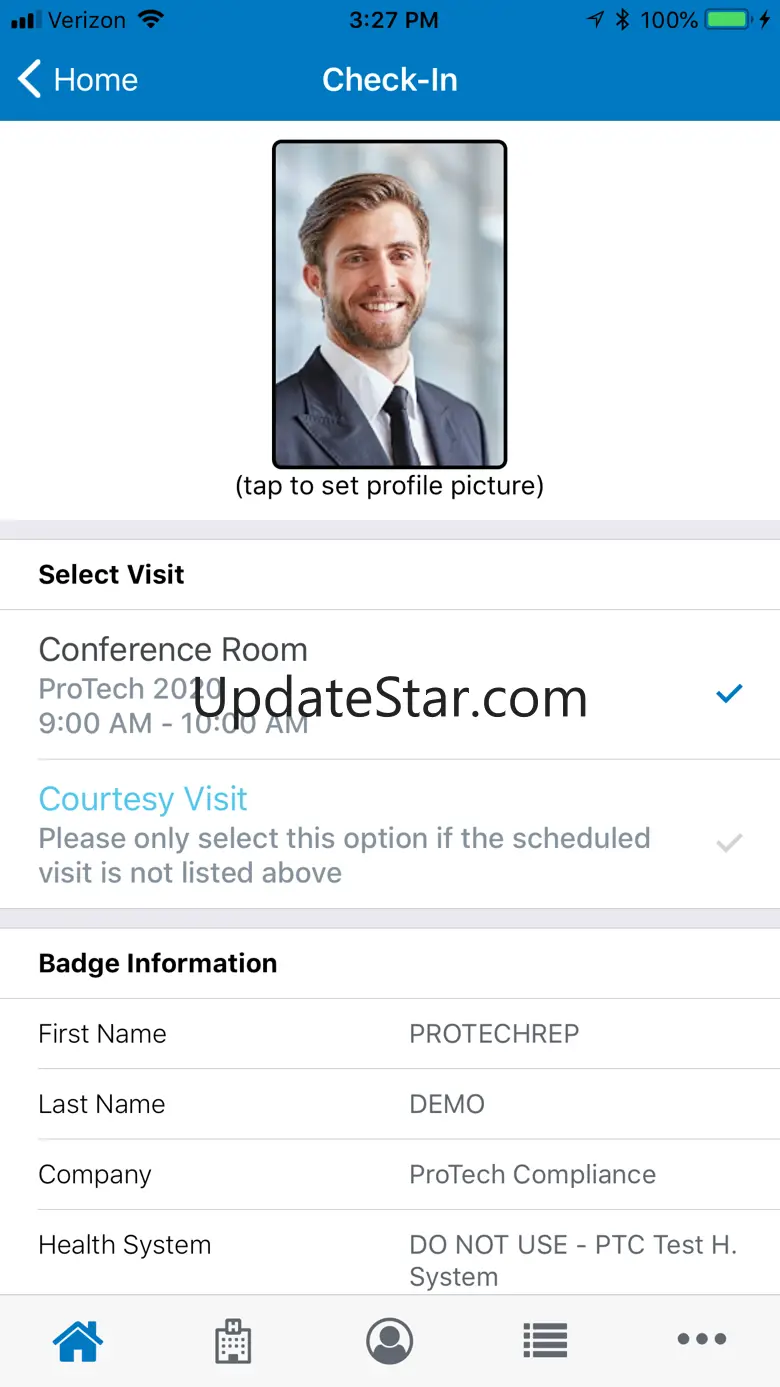Open the More options dots icon

pos(702,1340)
